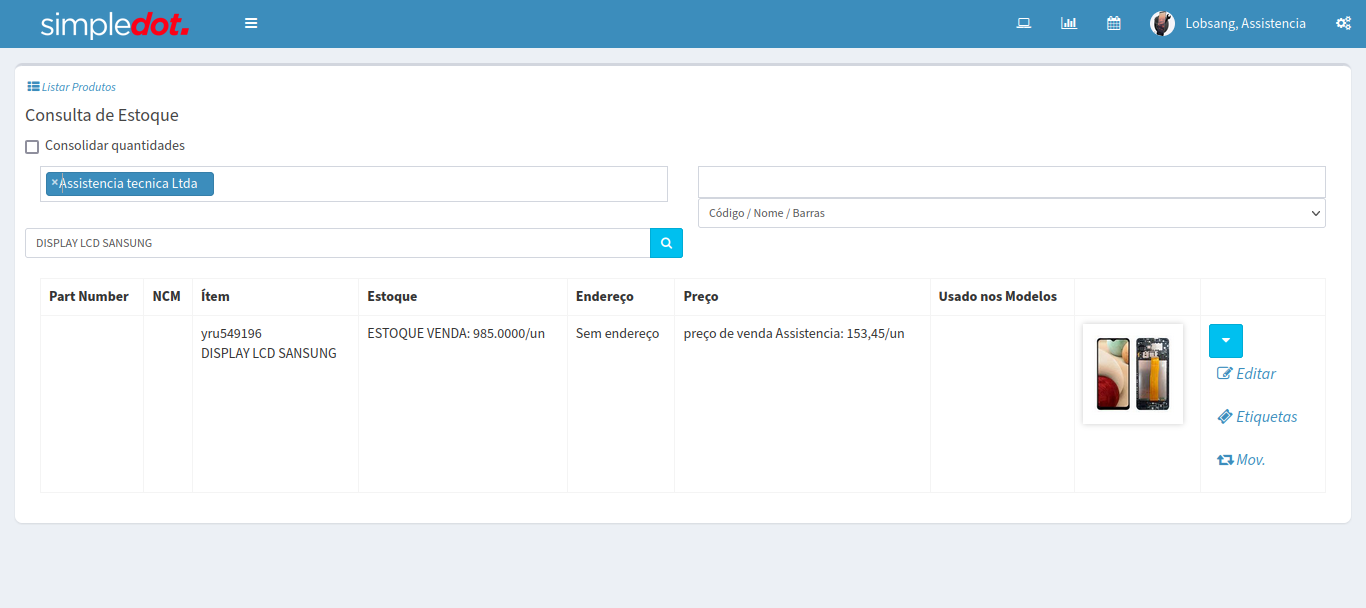Focus the empty field above Código dropdown
This screenshot has width=1366, height=608.
pos(1011,182)
